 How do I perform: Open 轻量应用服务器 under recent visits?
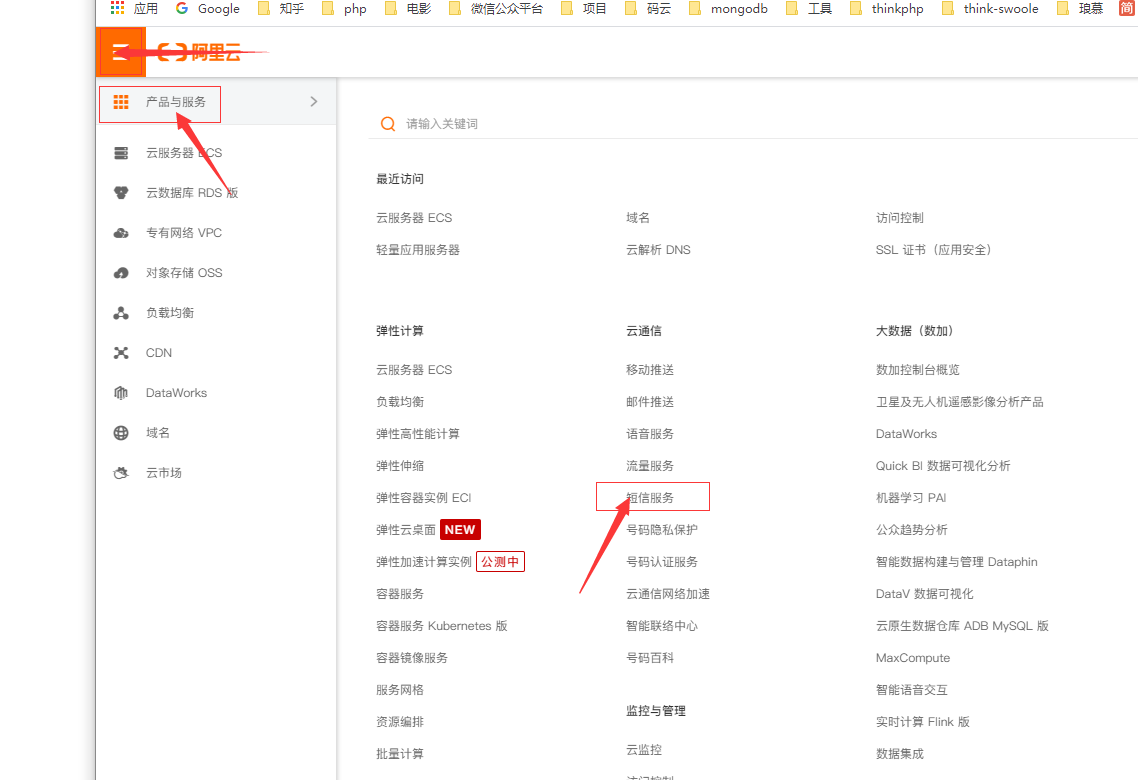(418, 250)
